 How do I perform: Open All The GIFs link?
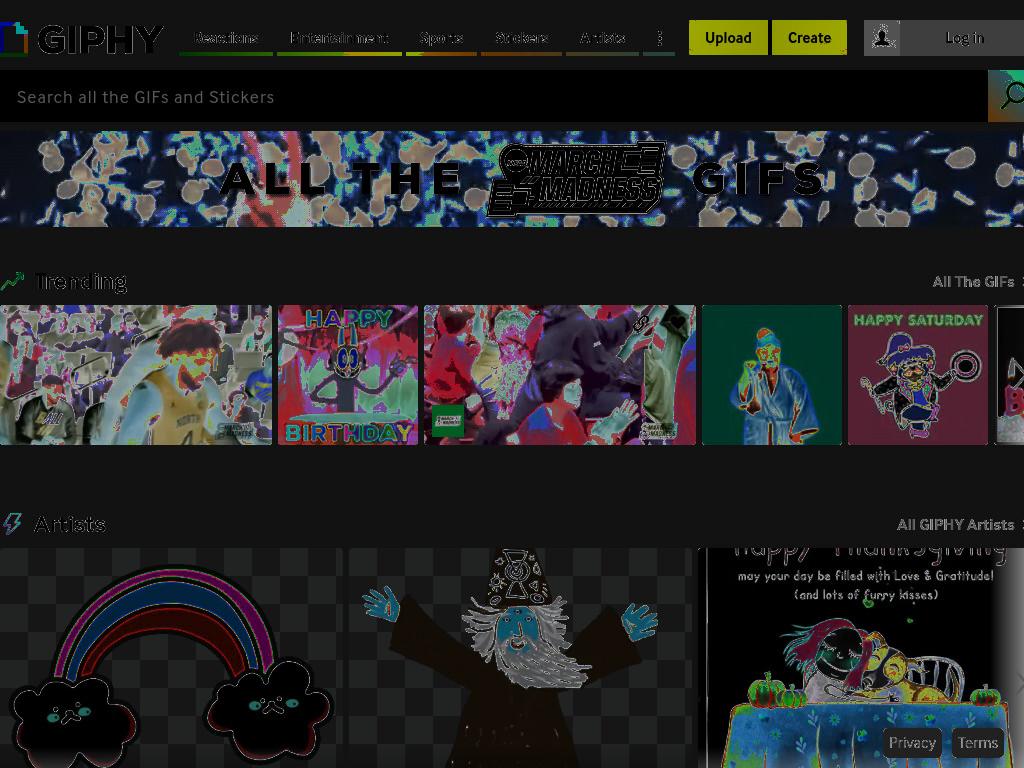coord(973,281)
